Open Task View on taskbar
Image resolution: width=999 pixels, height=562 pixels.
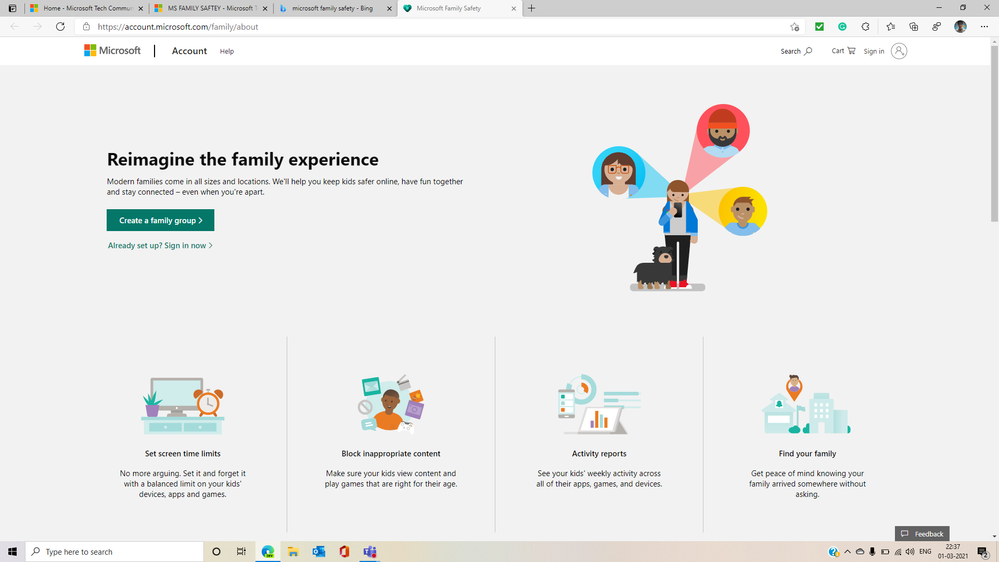point(241,552)
